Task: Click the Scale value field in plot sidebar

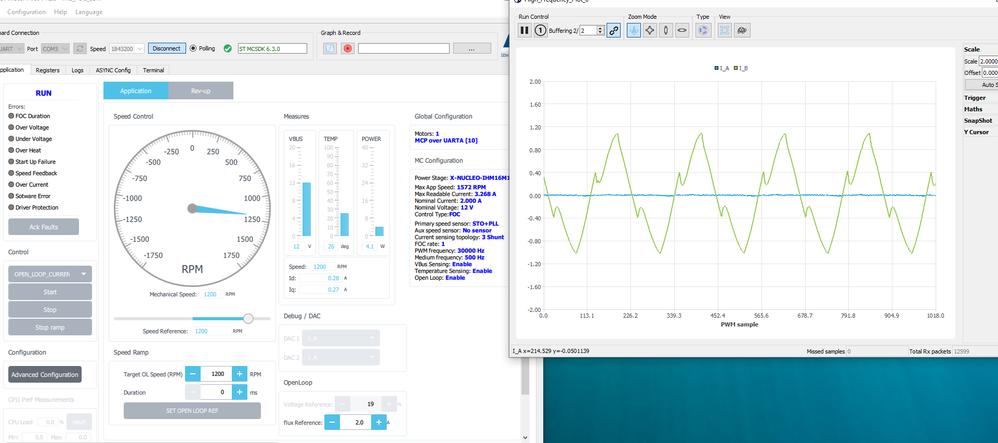Action: pos(988,61)
